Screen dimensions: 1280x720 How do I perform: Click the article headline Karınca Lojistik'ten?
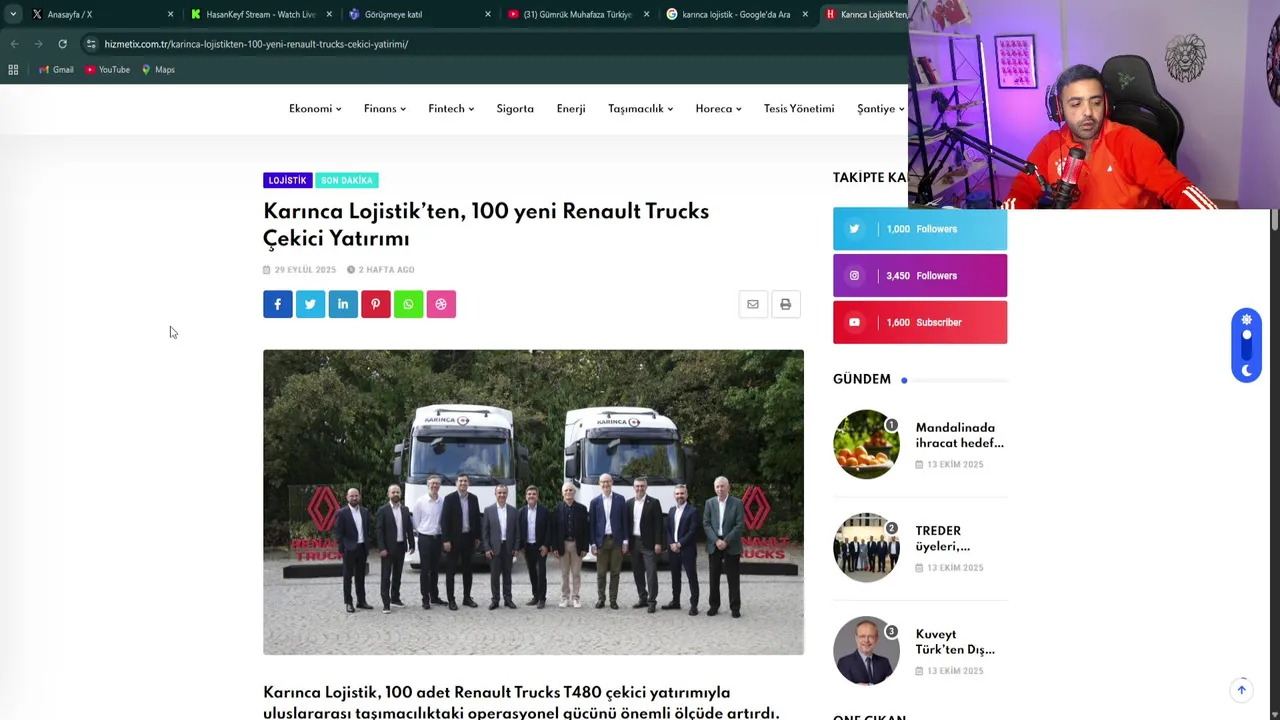(486, 224)
